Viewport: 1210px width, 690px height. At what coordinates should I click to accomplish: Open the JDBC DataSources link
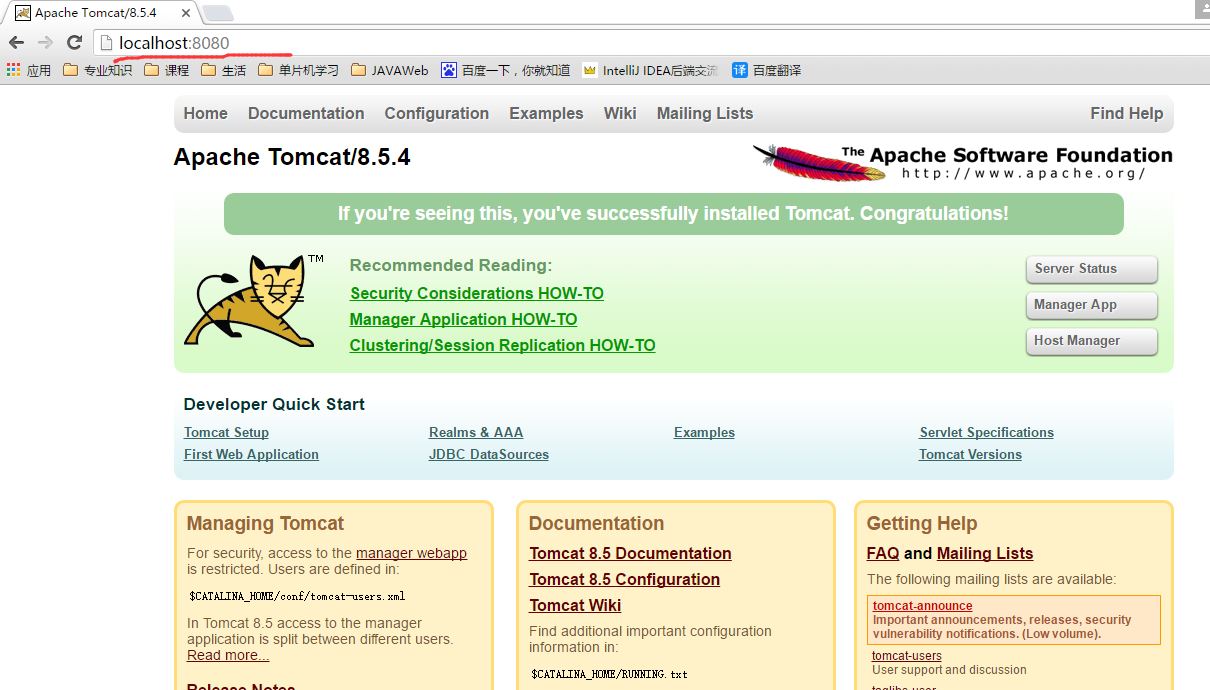tap(489, 455)
